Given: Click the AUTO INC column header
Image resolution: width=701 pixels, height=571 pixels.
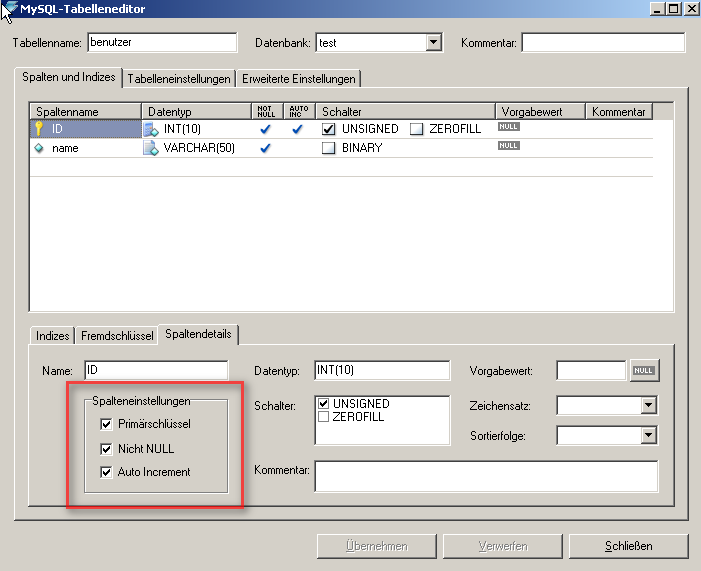Looking at the screenshot, I should pyautogui.click(x=299, y=111).
